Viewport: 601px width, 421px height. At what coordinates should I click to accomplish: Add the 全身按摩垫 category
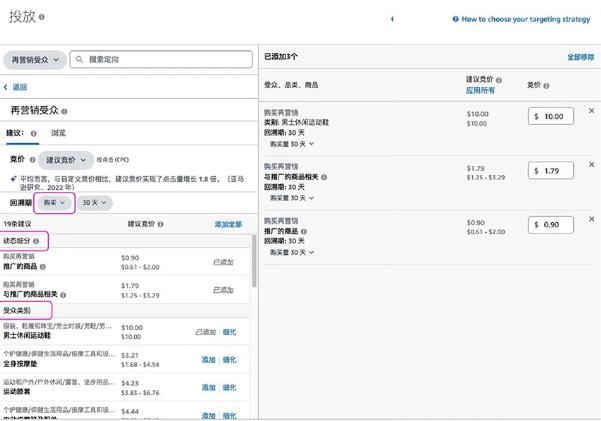pyautogui.click(x=208, y=360)
